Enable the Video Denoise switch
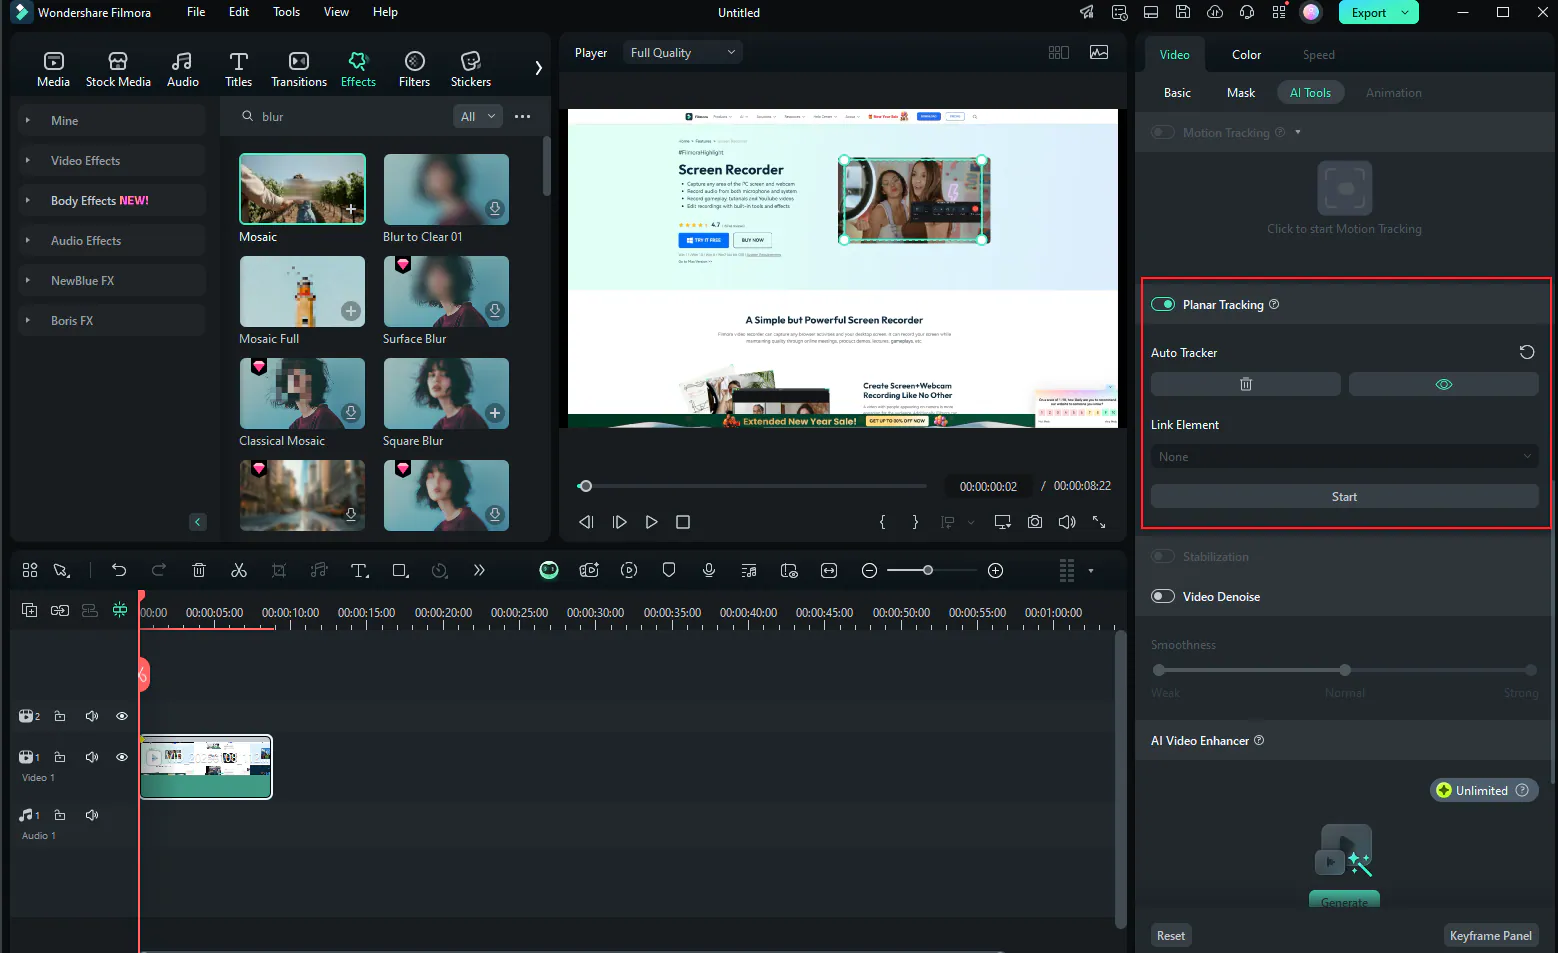Screen dimensions: 1558x953 [x=1163, y=596]
